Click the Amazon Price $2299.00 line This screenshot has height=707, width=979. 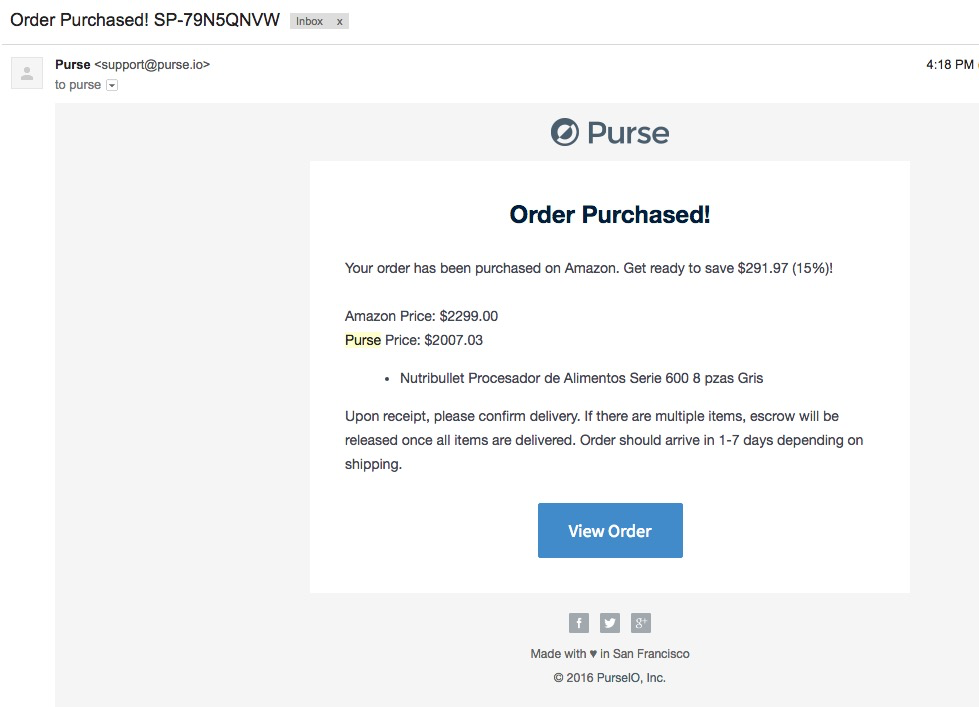tap(421, 316)
